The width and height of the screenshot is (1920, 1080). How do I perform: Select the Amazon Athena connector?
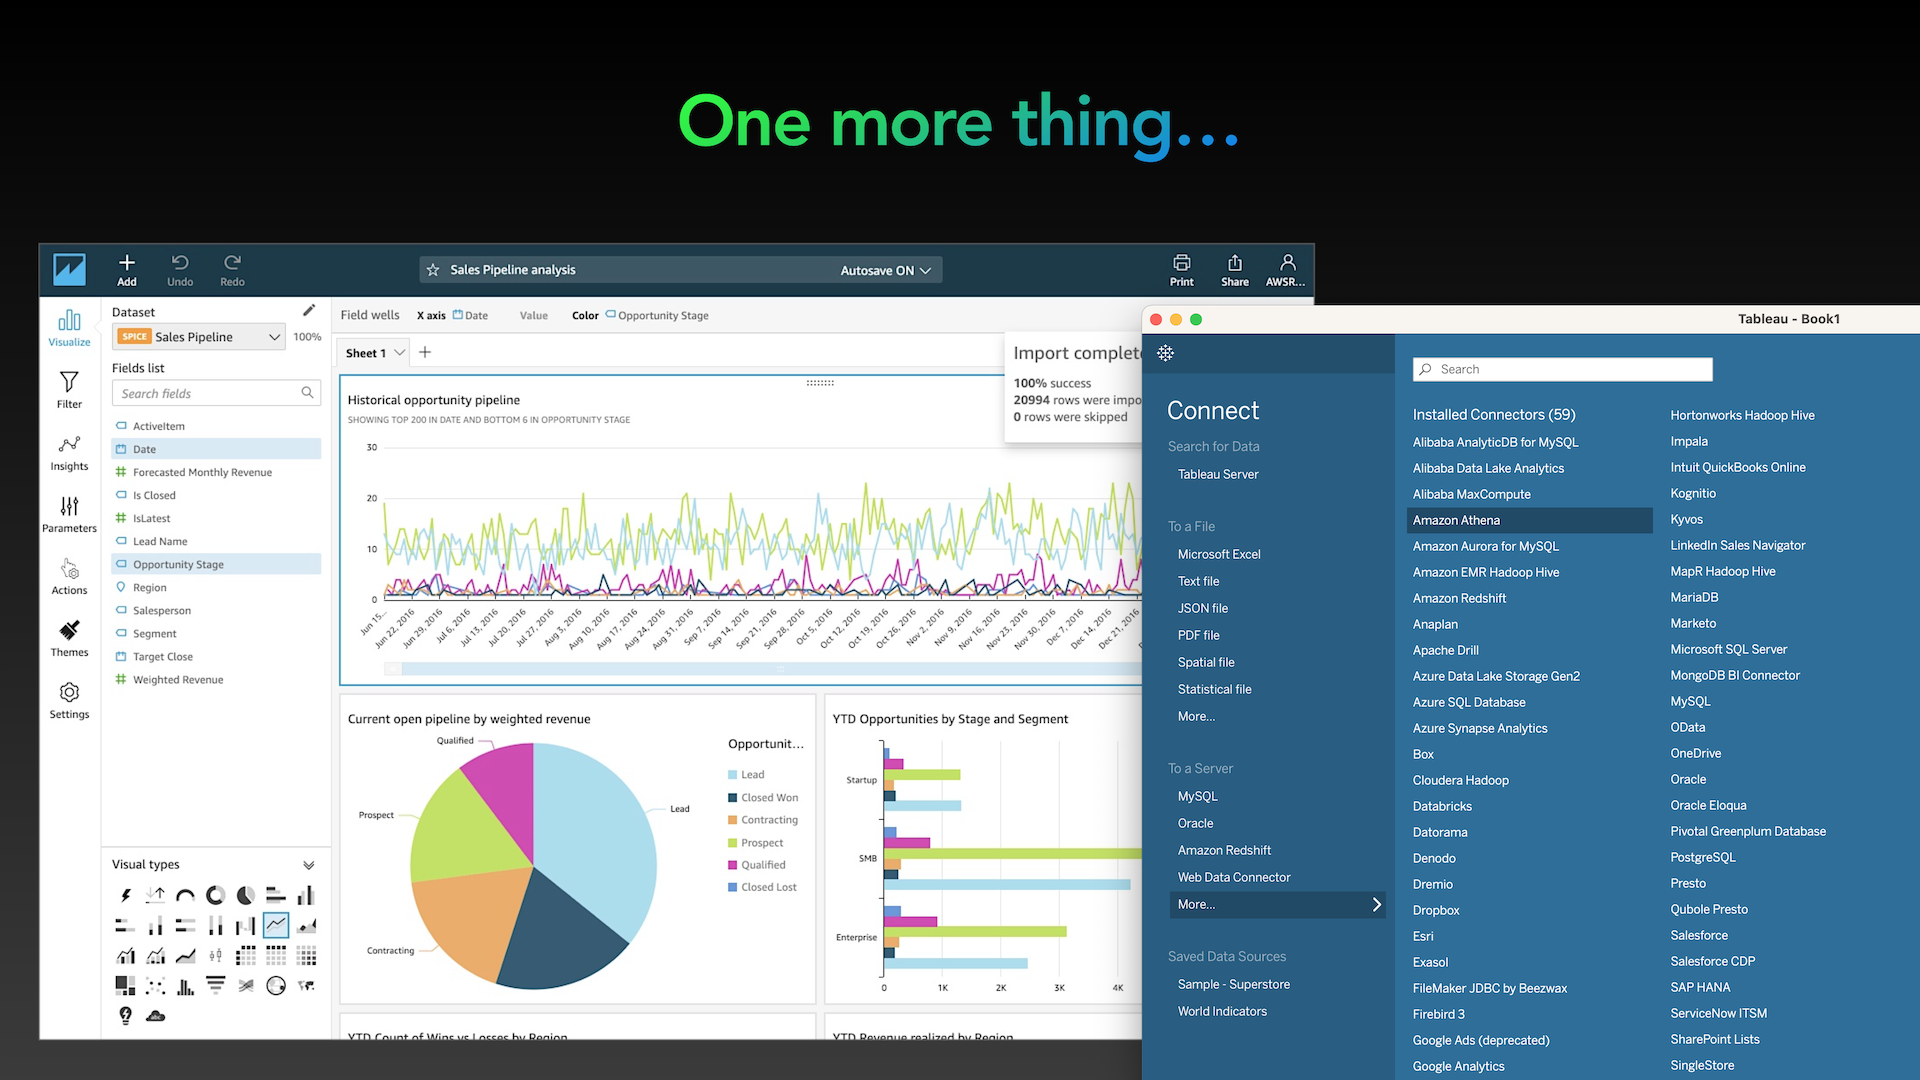[x=1457, y=520]
